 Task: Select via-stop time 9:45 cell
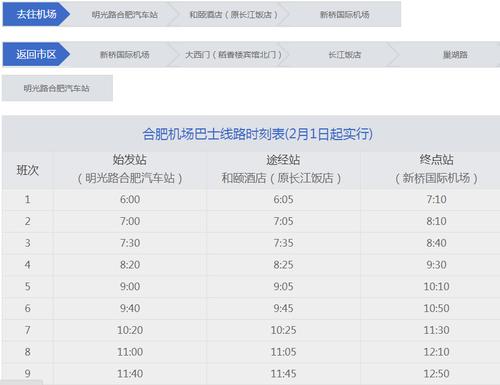click(283, 308)
